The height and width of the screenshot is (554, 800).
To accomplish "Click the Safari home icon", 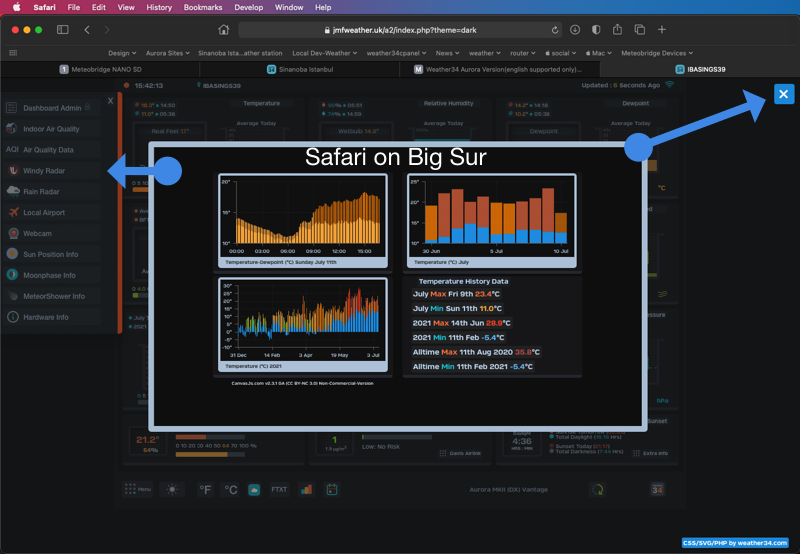I will tap(223, 30).
